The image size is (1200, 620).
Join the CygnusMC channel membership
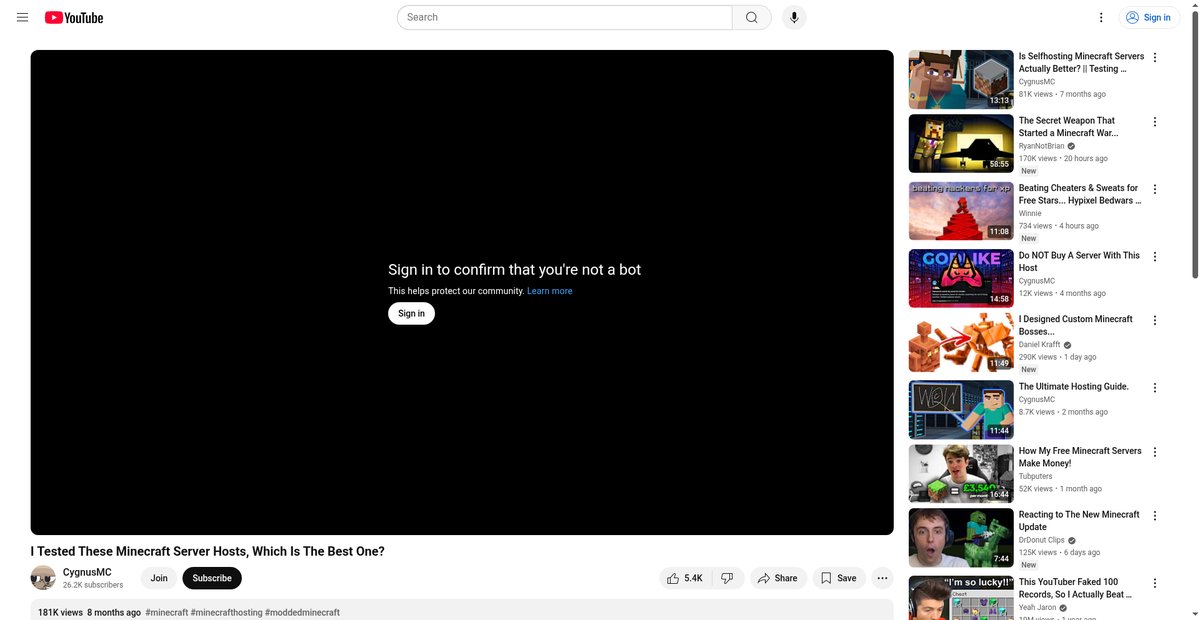click(x=159, y=578)
